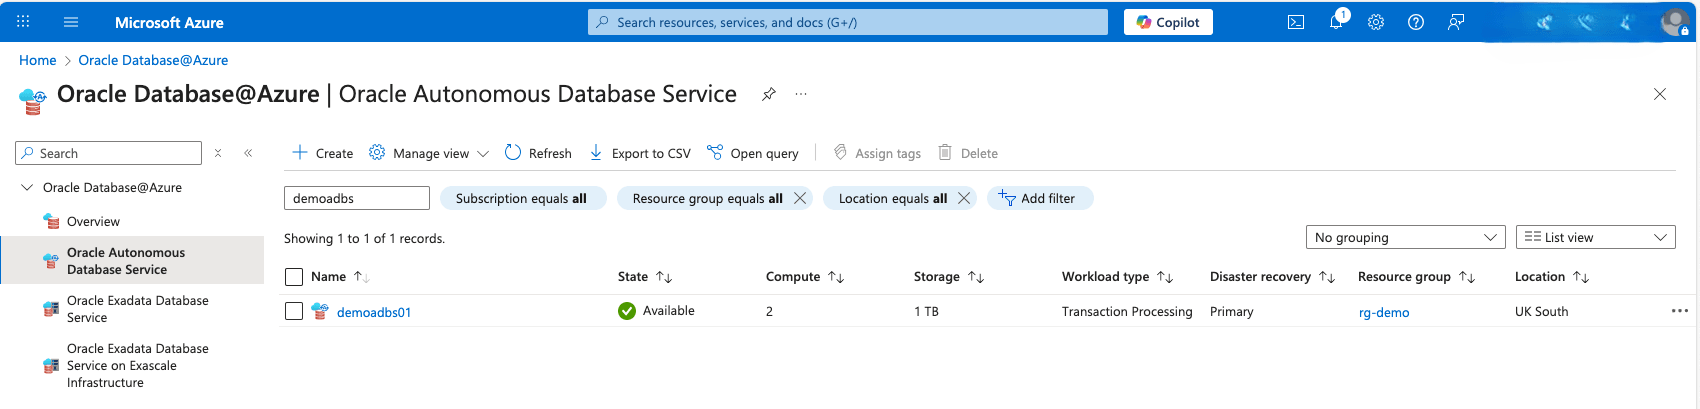This screenshot has height=409, width=1700.
Task: Select the demoadbs01 row checkbox
Action: click(294, 311)
